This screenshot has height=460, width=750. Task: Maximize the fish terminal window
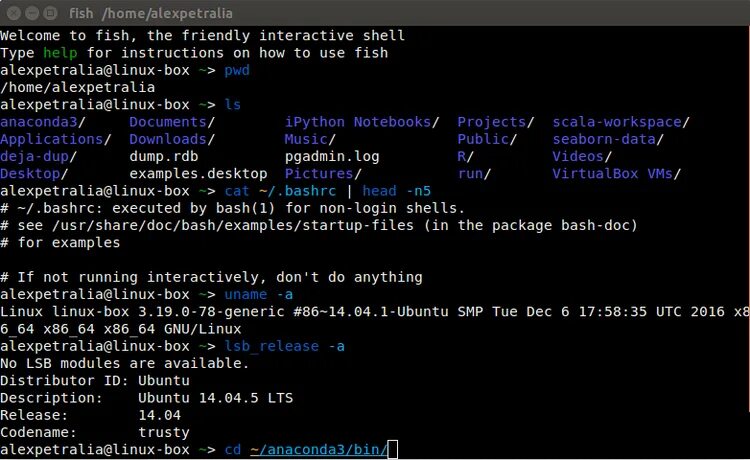point(50,13)
